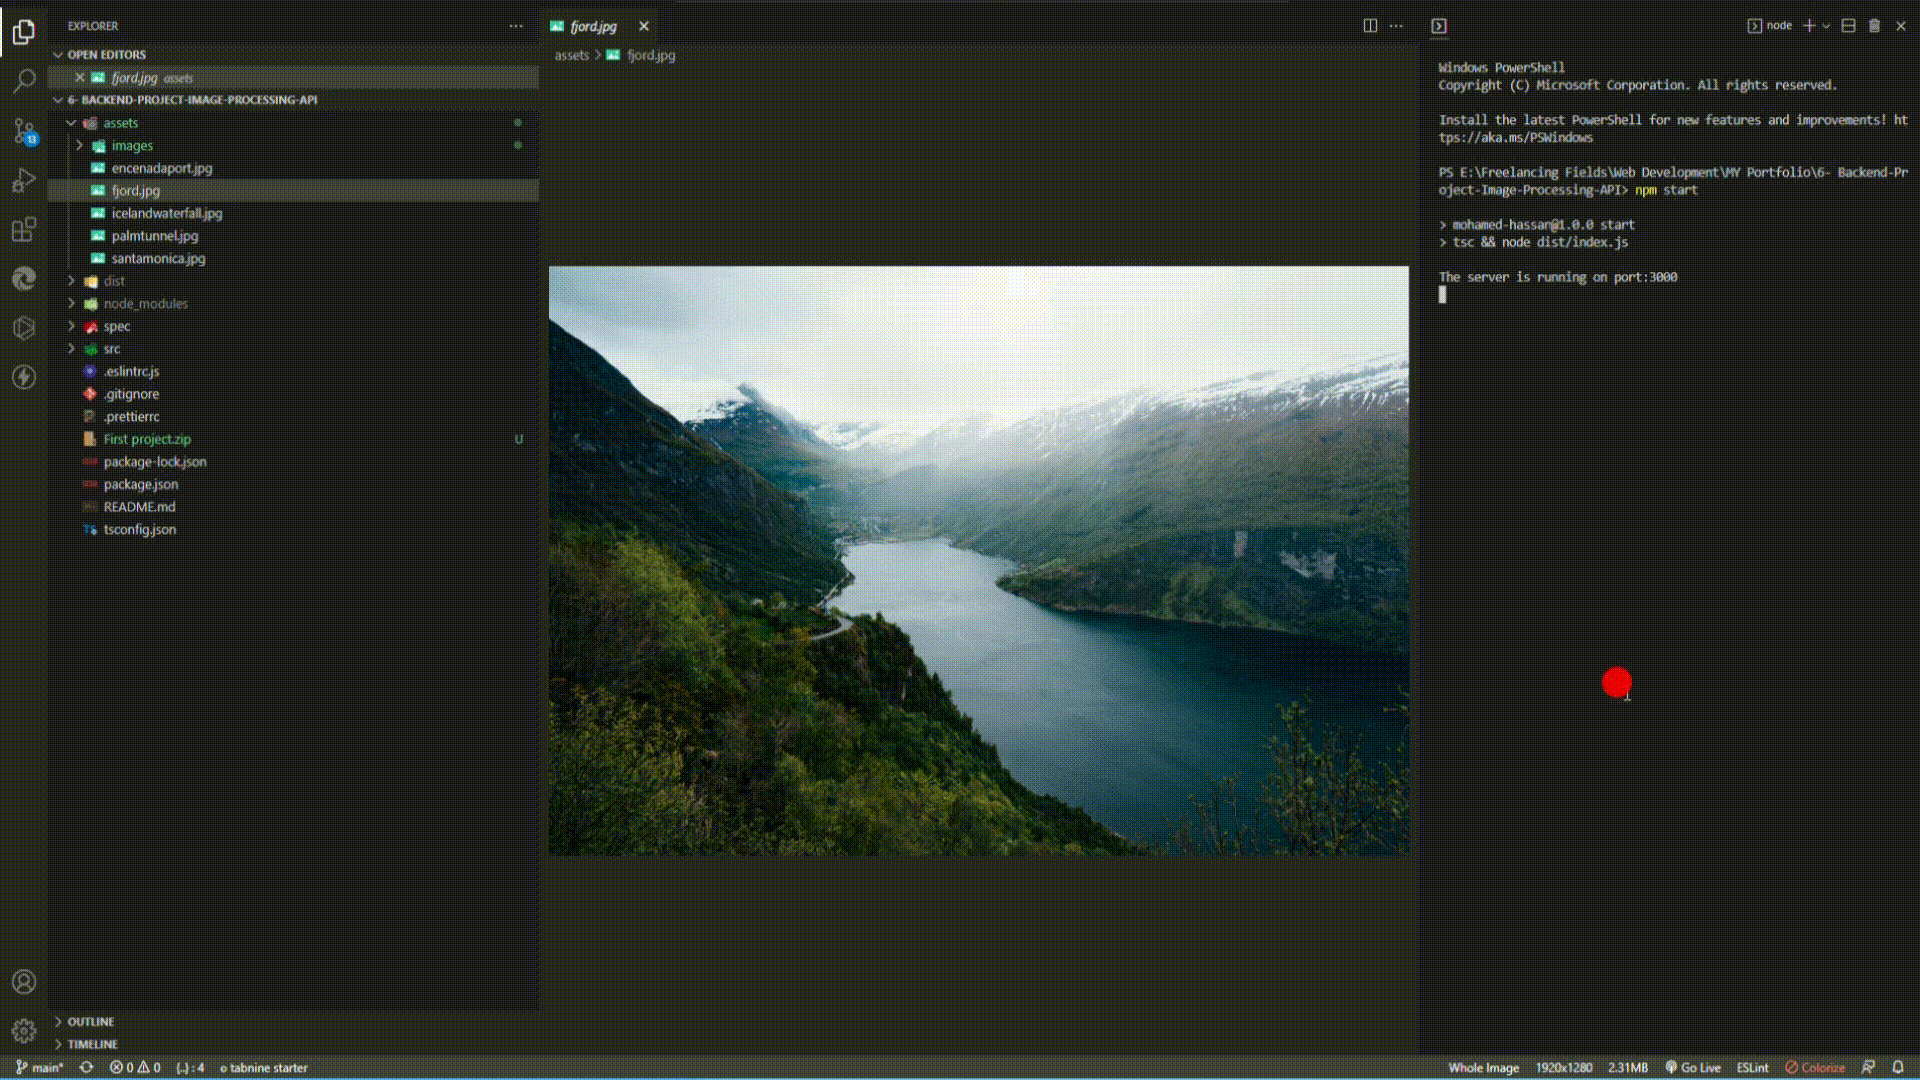1920x1080 pixels.
Task: Open Run and Debug view
Action: (x=24, y=180)
